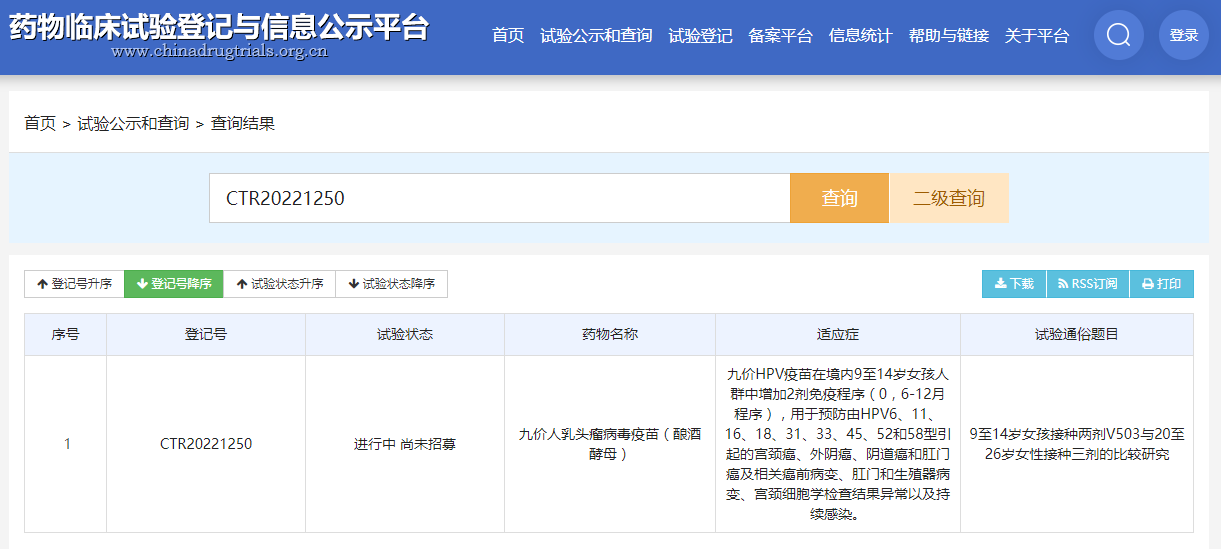Select 登记号降序 descending sort

click(x=174, y=284)
